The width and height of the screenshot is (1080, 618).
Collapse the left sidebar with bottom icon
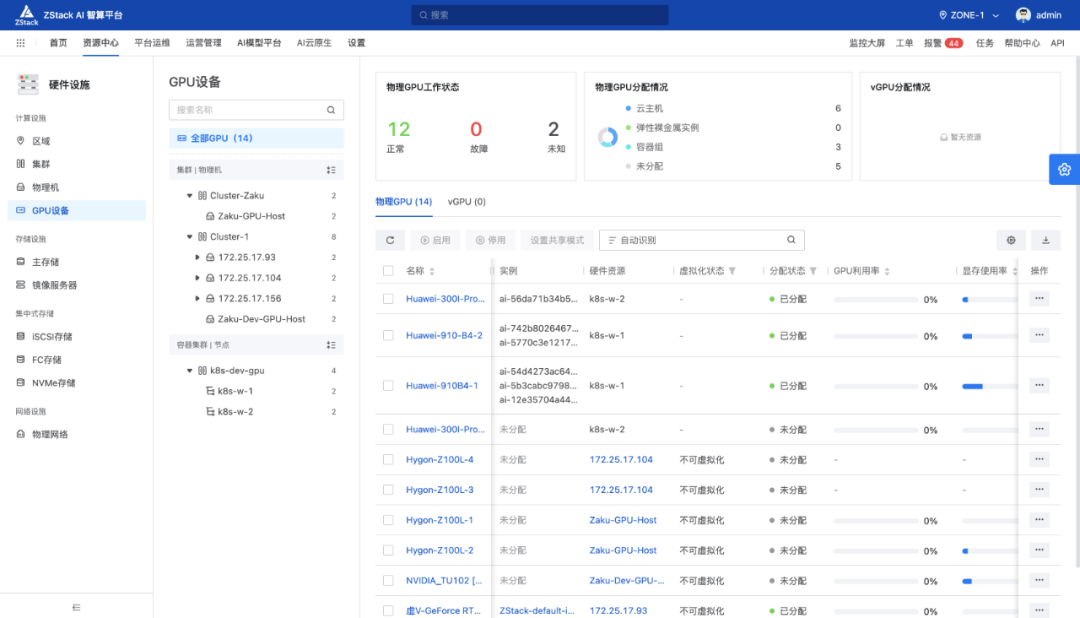coord(76,607)
